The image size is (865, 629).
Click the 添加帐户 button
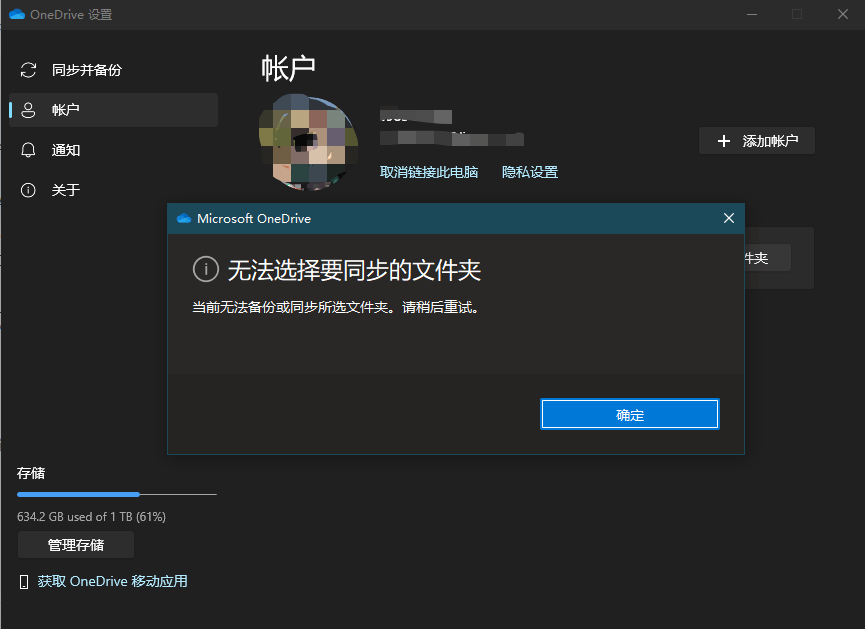(757, 141)
